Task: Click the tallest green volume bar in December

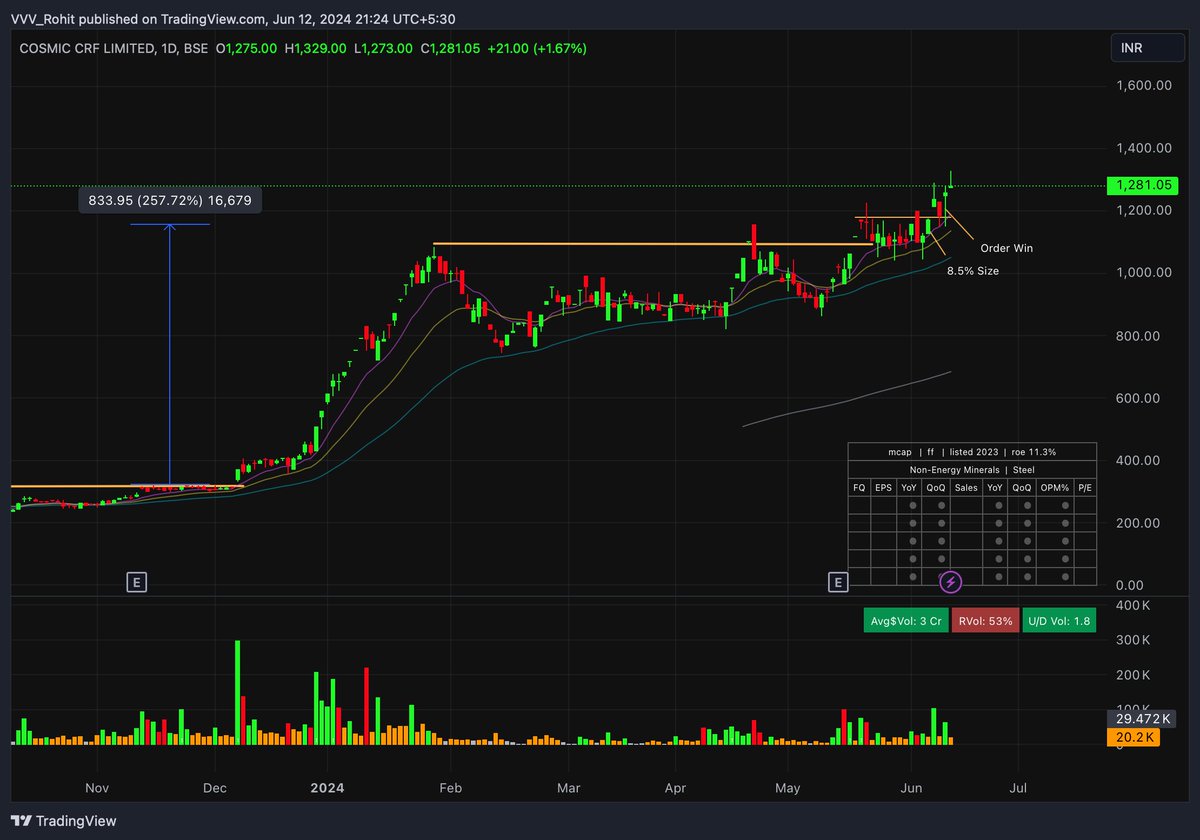Action: click(238, 693)
